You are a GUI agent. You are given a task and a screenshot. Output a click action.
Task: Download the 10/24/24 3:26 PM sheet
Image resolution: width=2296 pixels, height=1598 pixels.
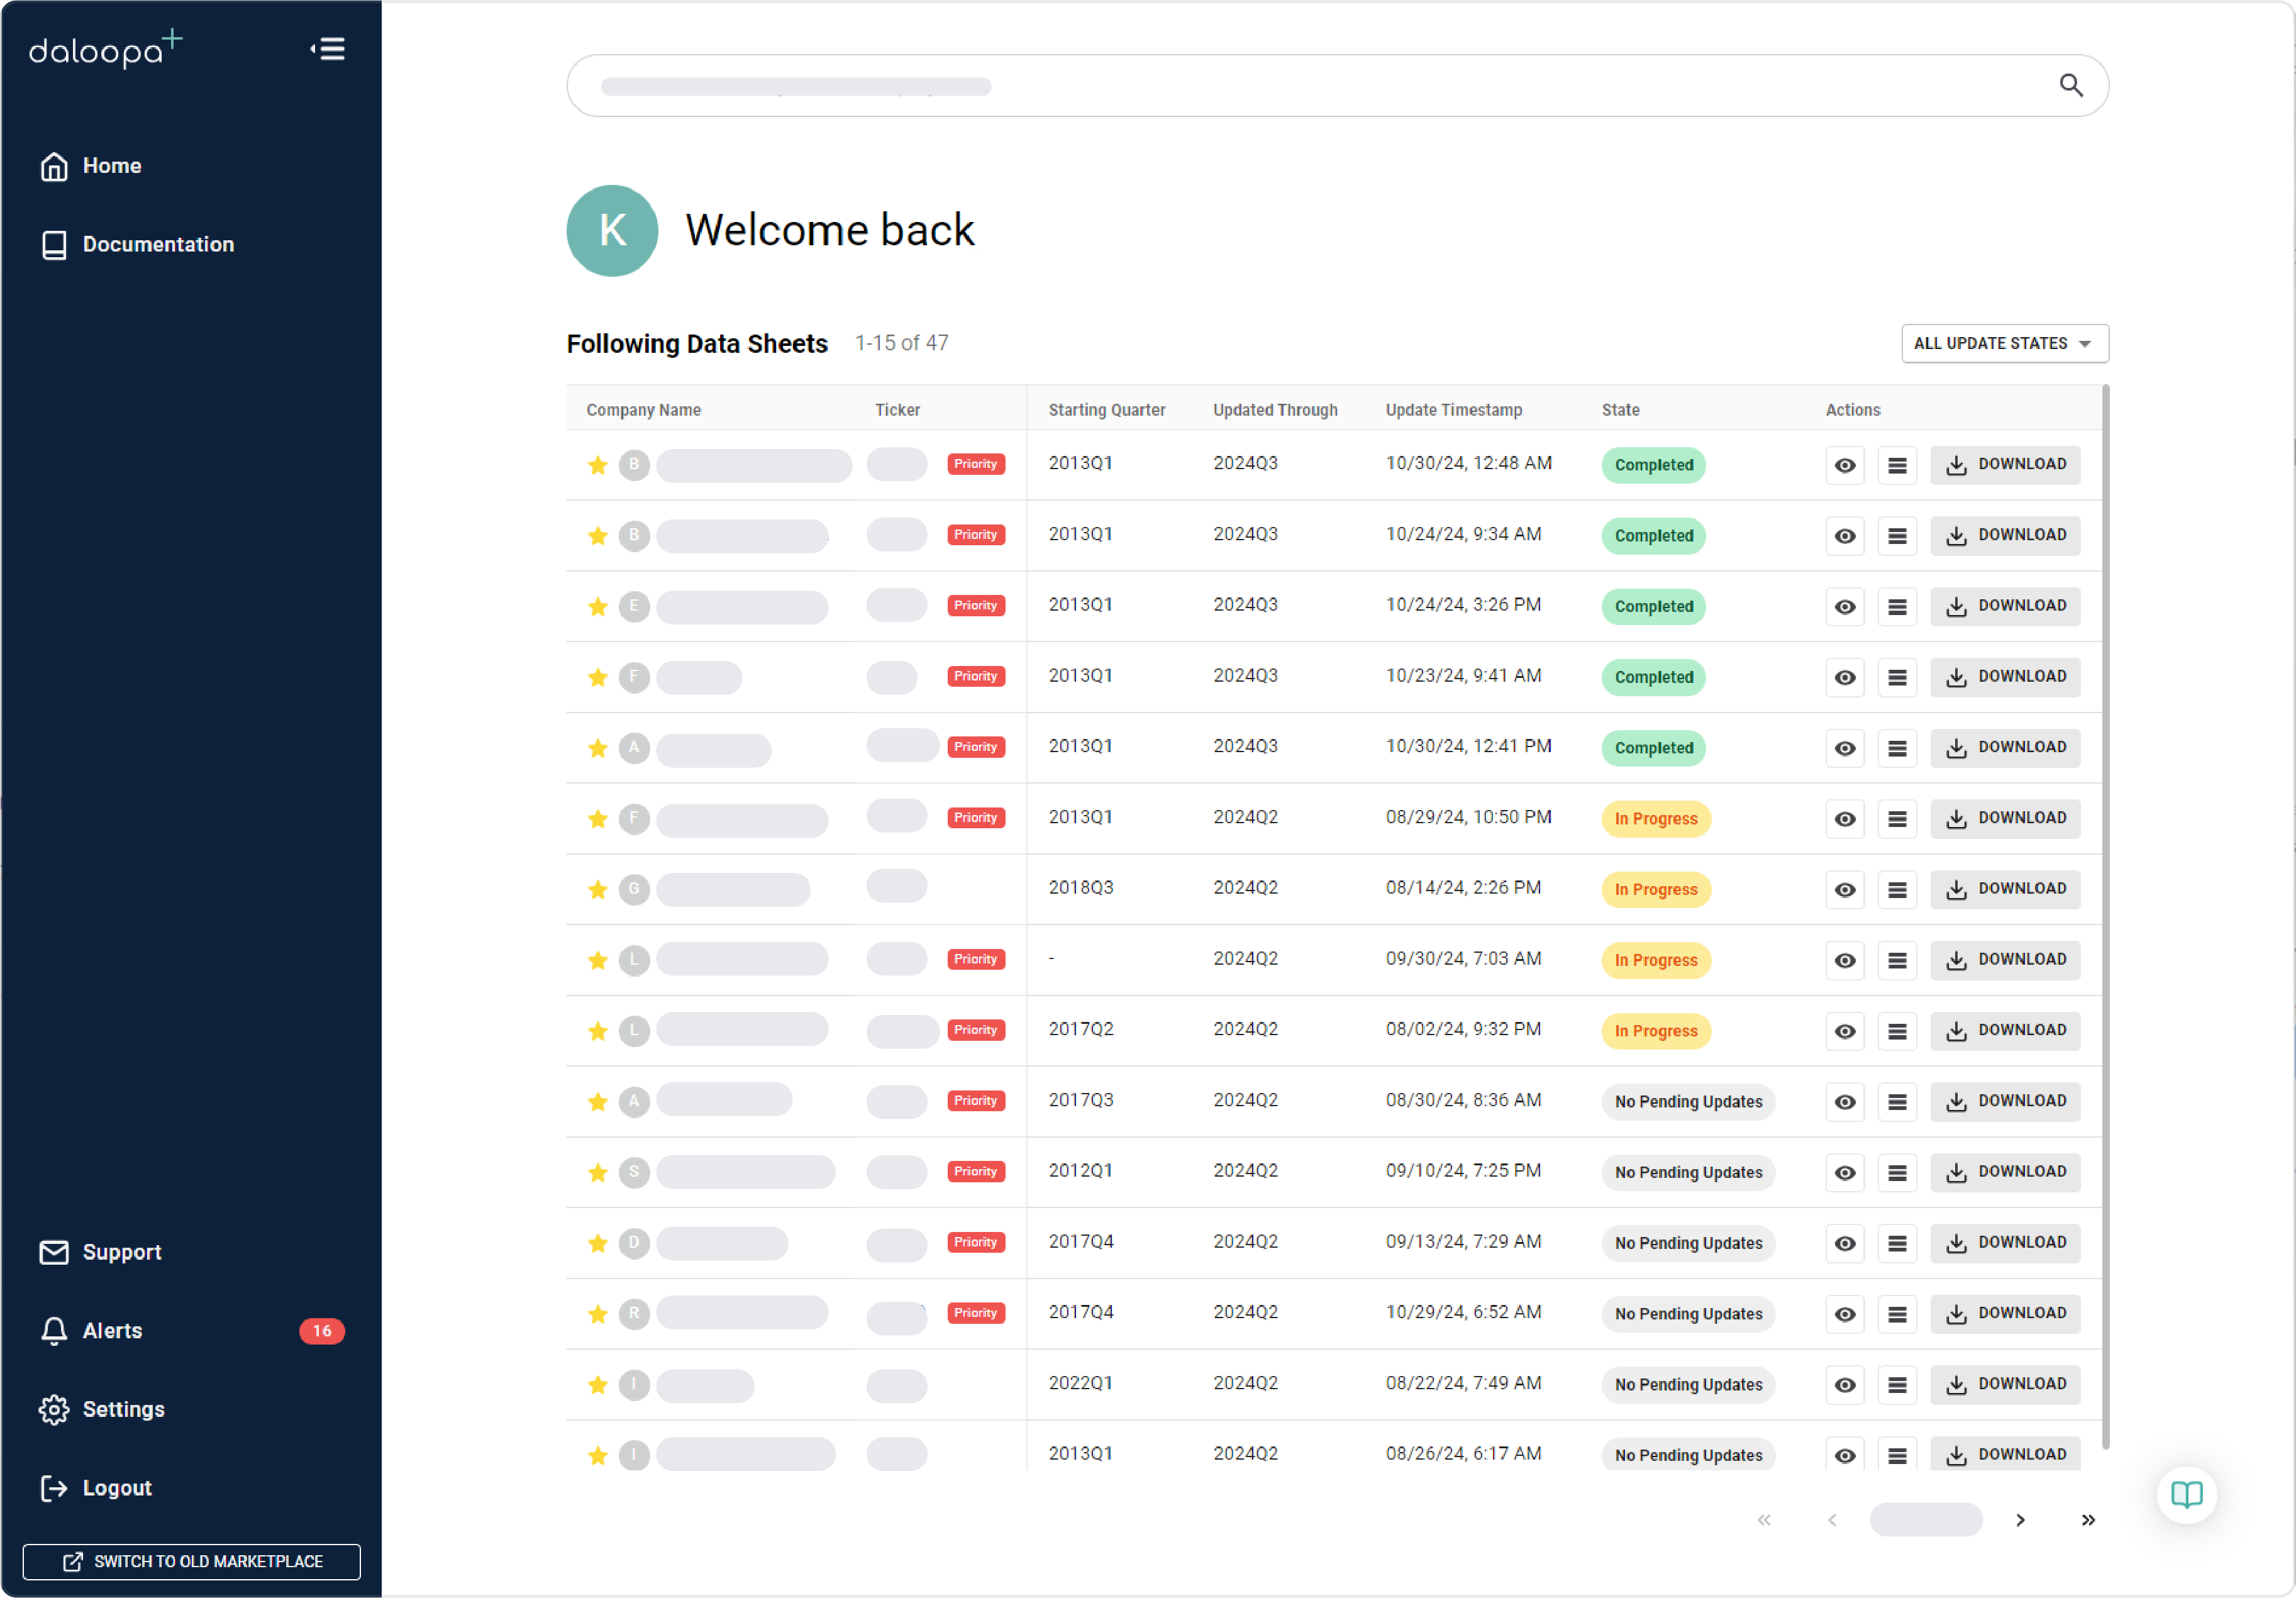click(2004, 606)
